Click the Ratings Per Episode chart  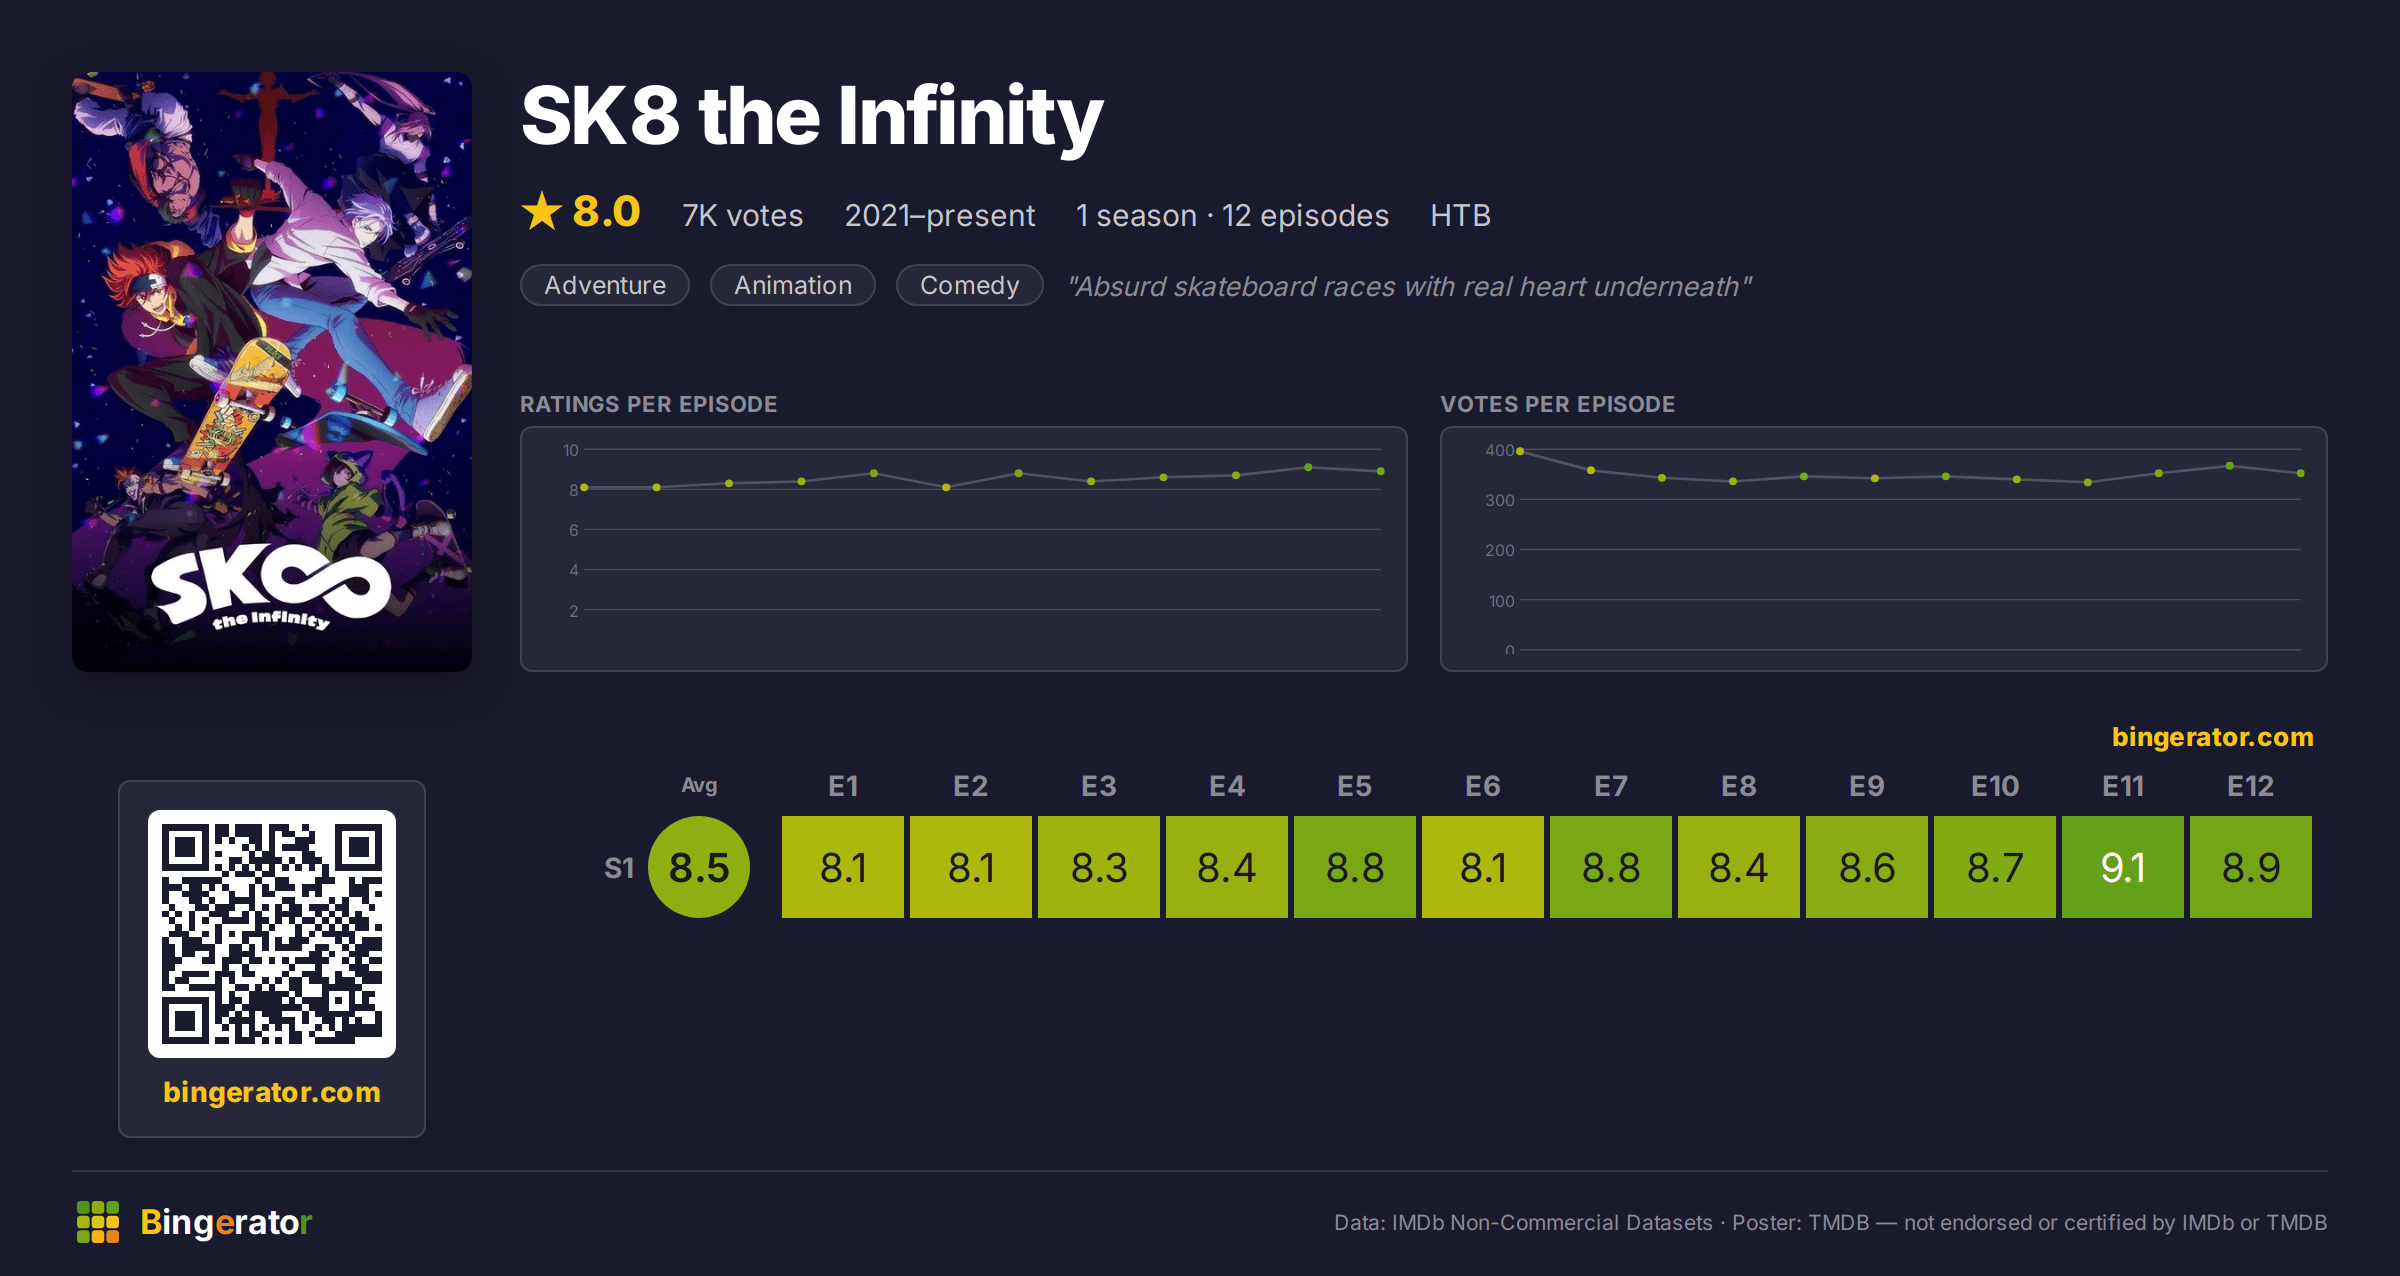[x=964, y=549]
